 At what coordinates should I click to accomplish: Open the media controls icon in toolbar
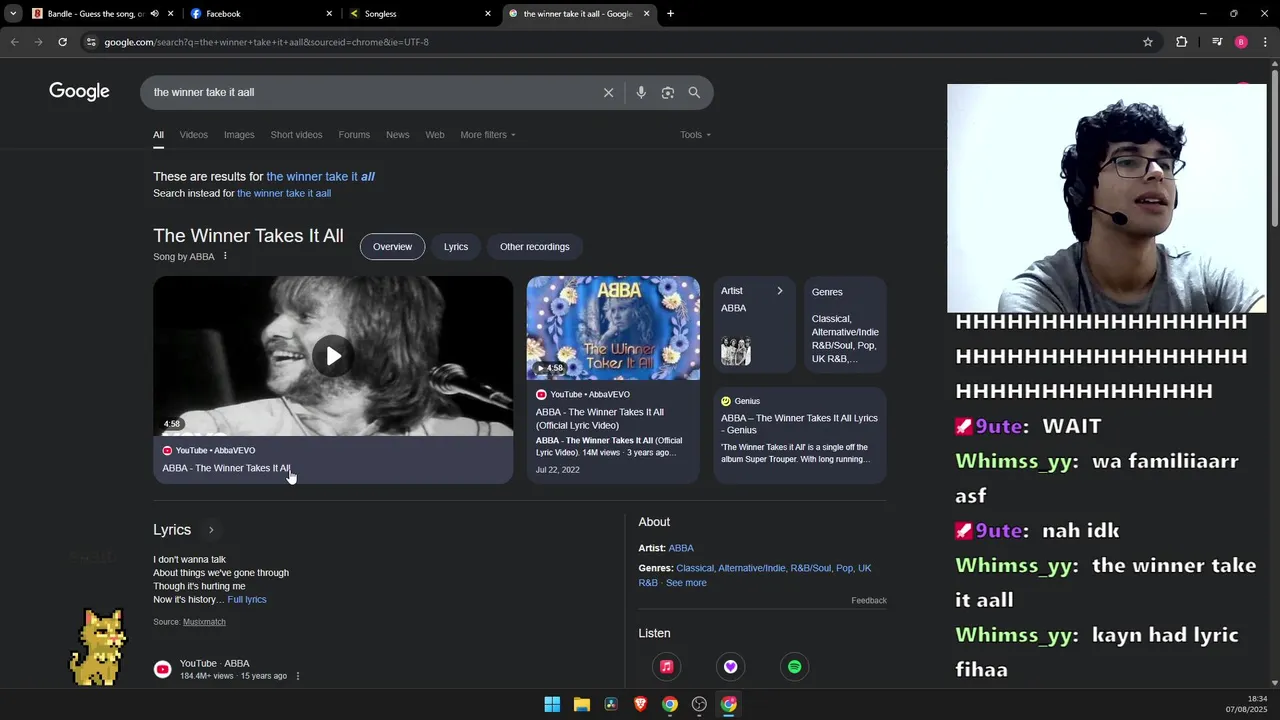[x=1217, y=42]
